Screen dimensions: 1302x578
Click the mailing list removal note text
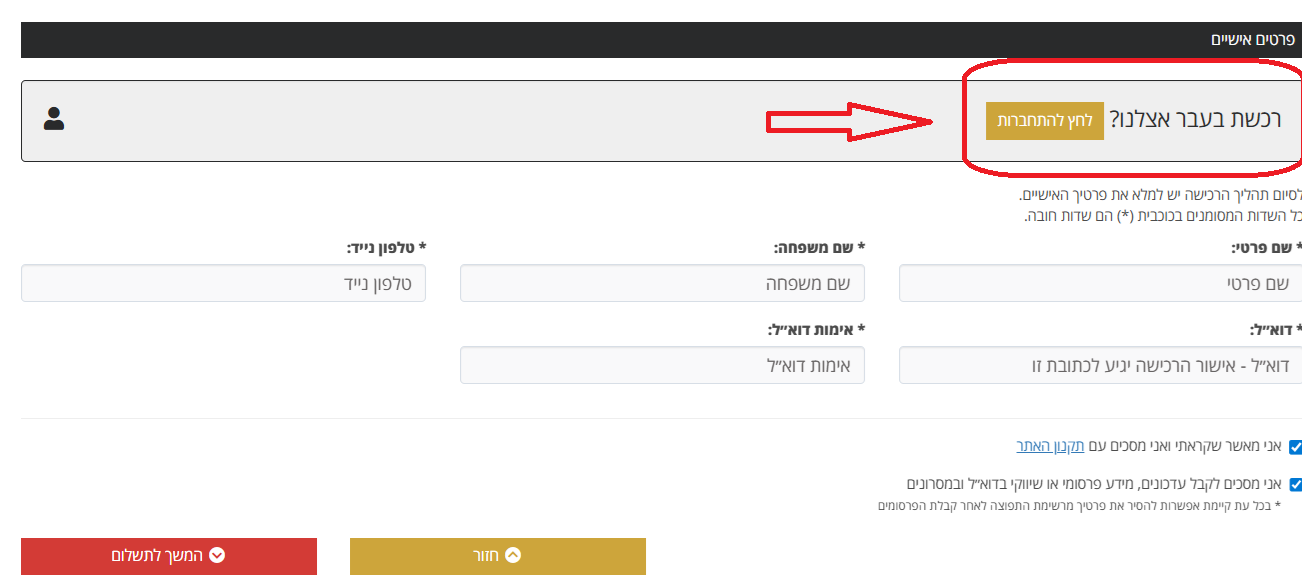coord(1079,506)
